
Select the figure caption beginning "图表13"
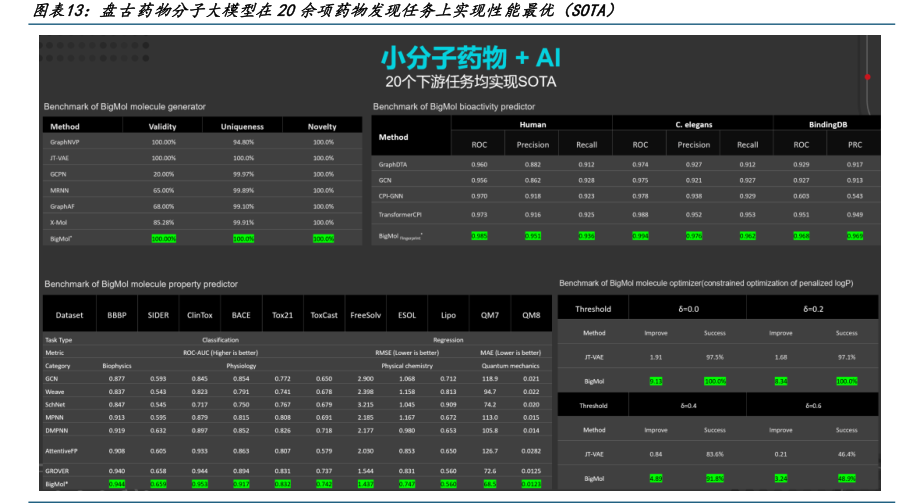point(325,10)
